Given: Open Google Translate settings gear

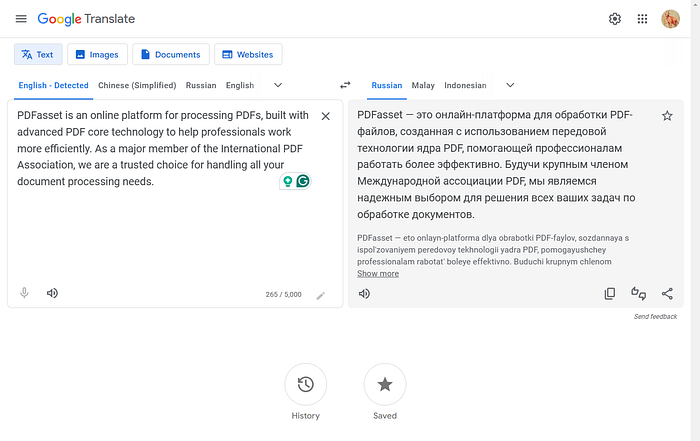Looking at the screenshot, I should [615, 19].
